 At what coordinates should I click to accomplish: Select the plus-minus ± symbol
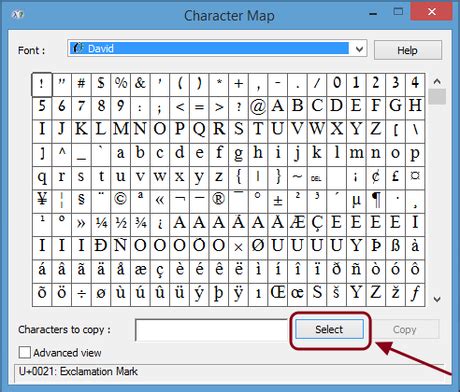point(278,202)
